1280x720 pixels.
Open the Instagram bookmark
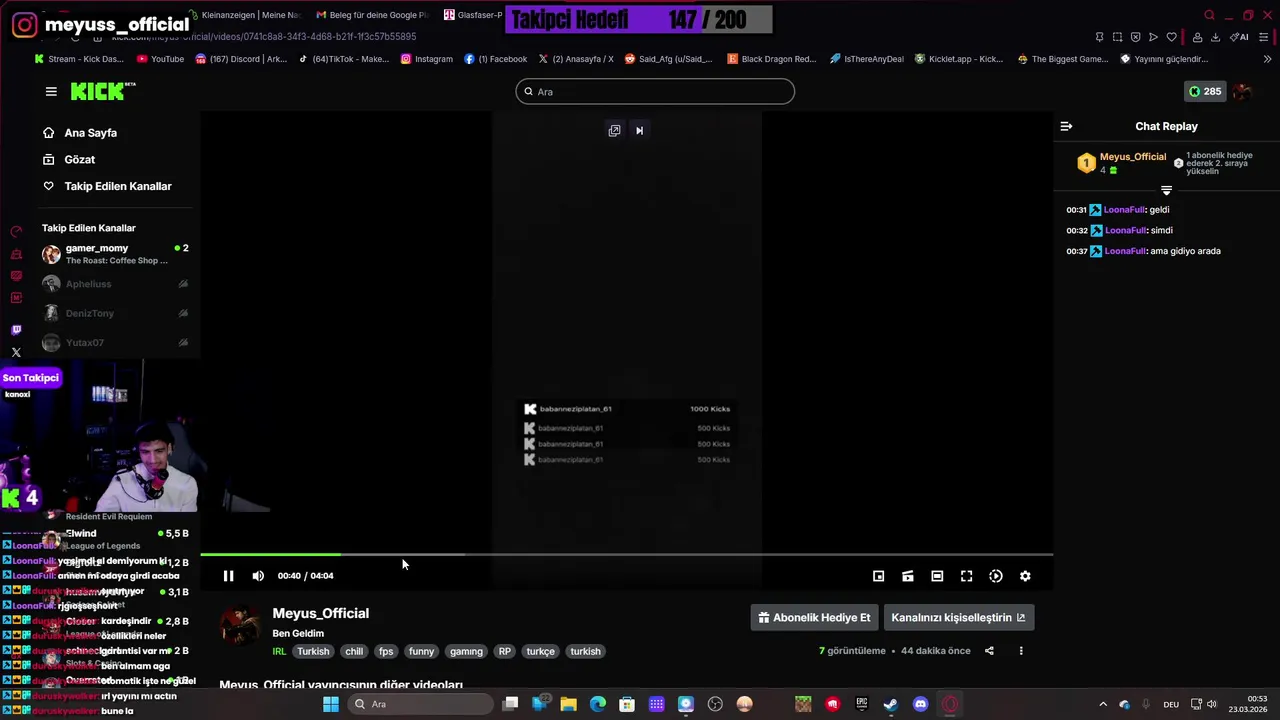[427, 59]
